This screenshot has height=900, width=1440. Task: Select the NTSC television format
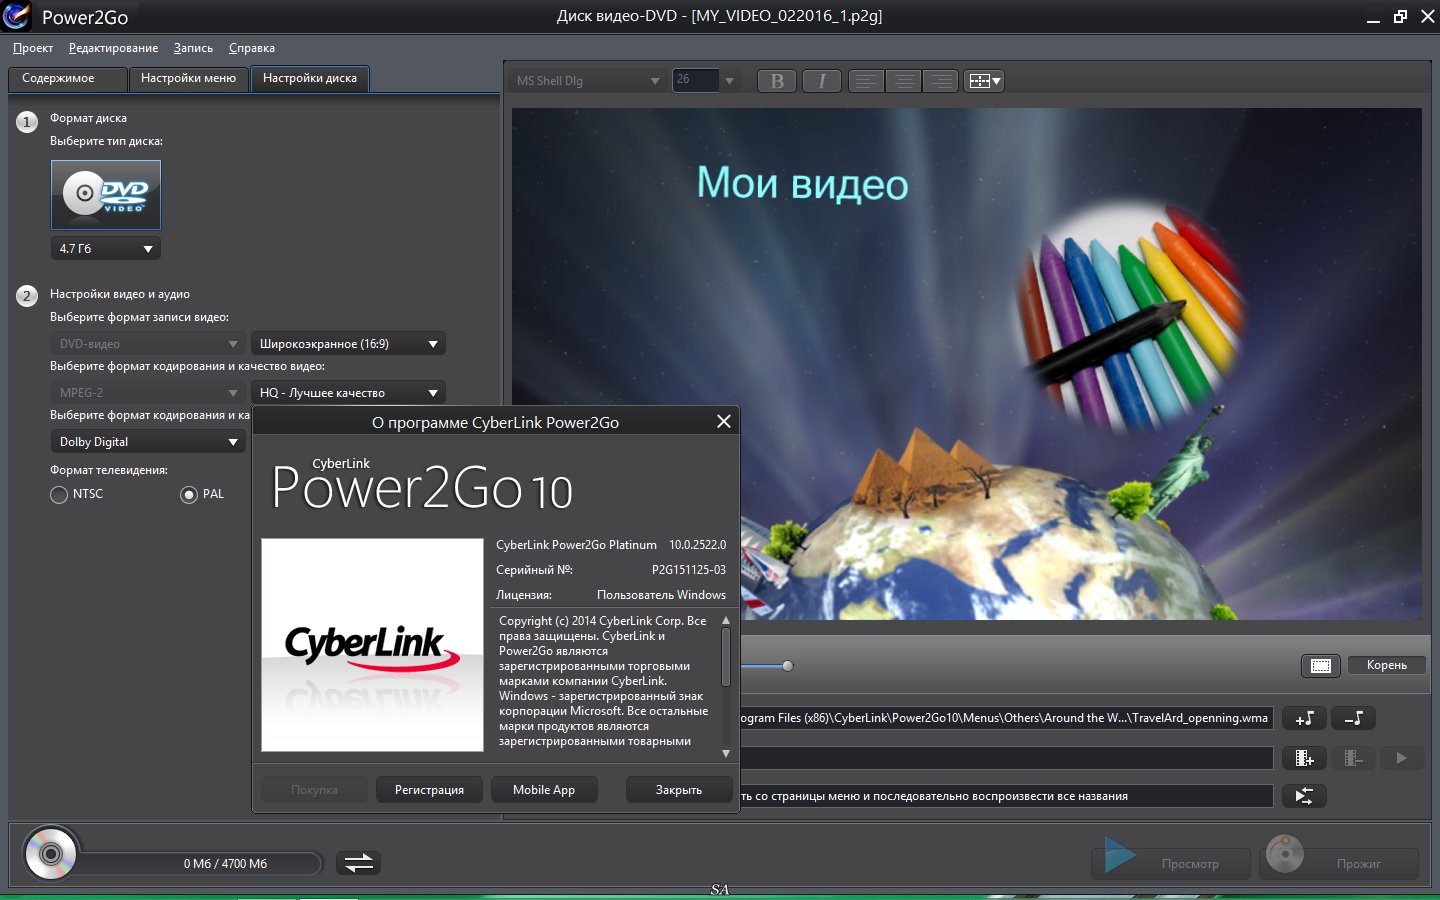[60, 495]
